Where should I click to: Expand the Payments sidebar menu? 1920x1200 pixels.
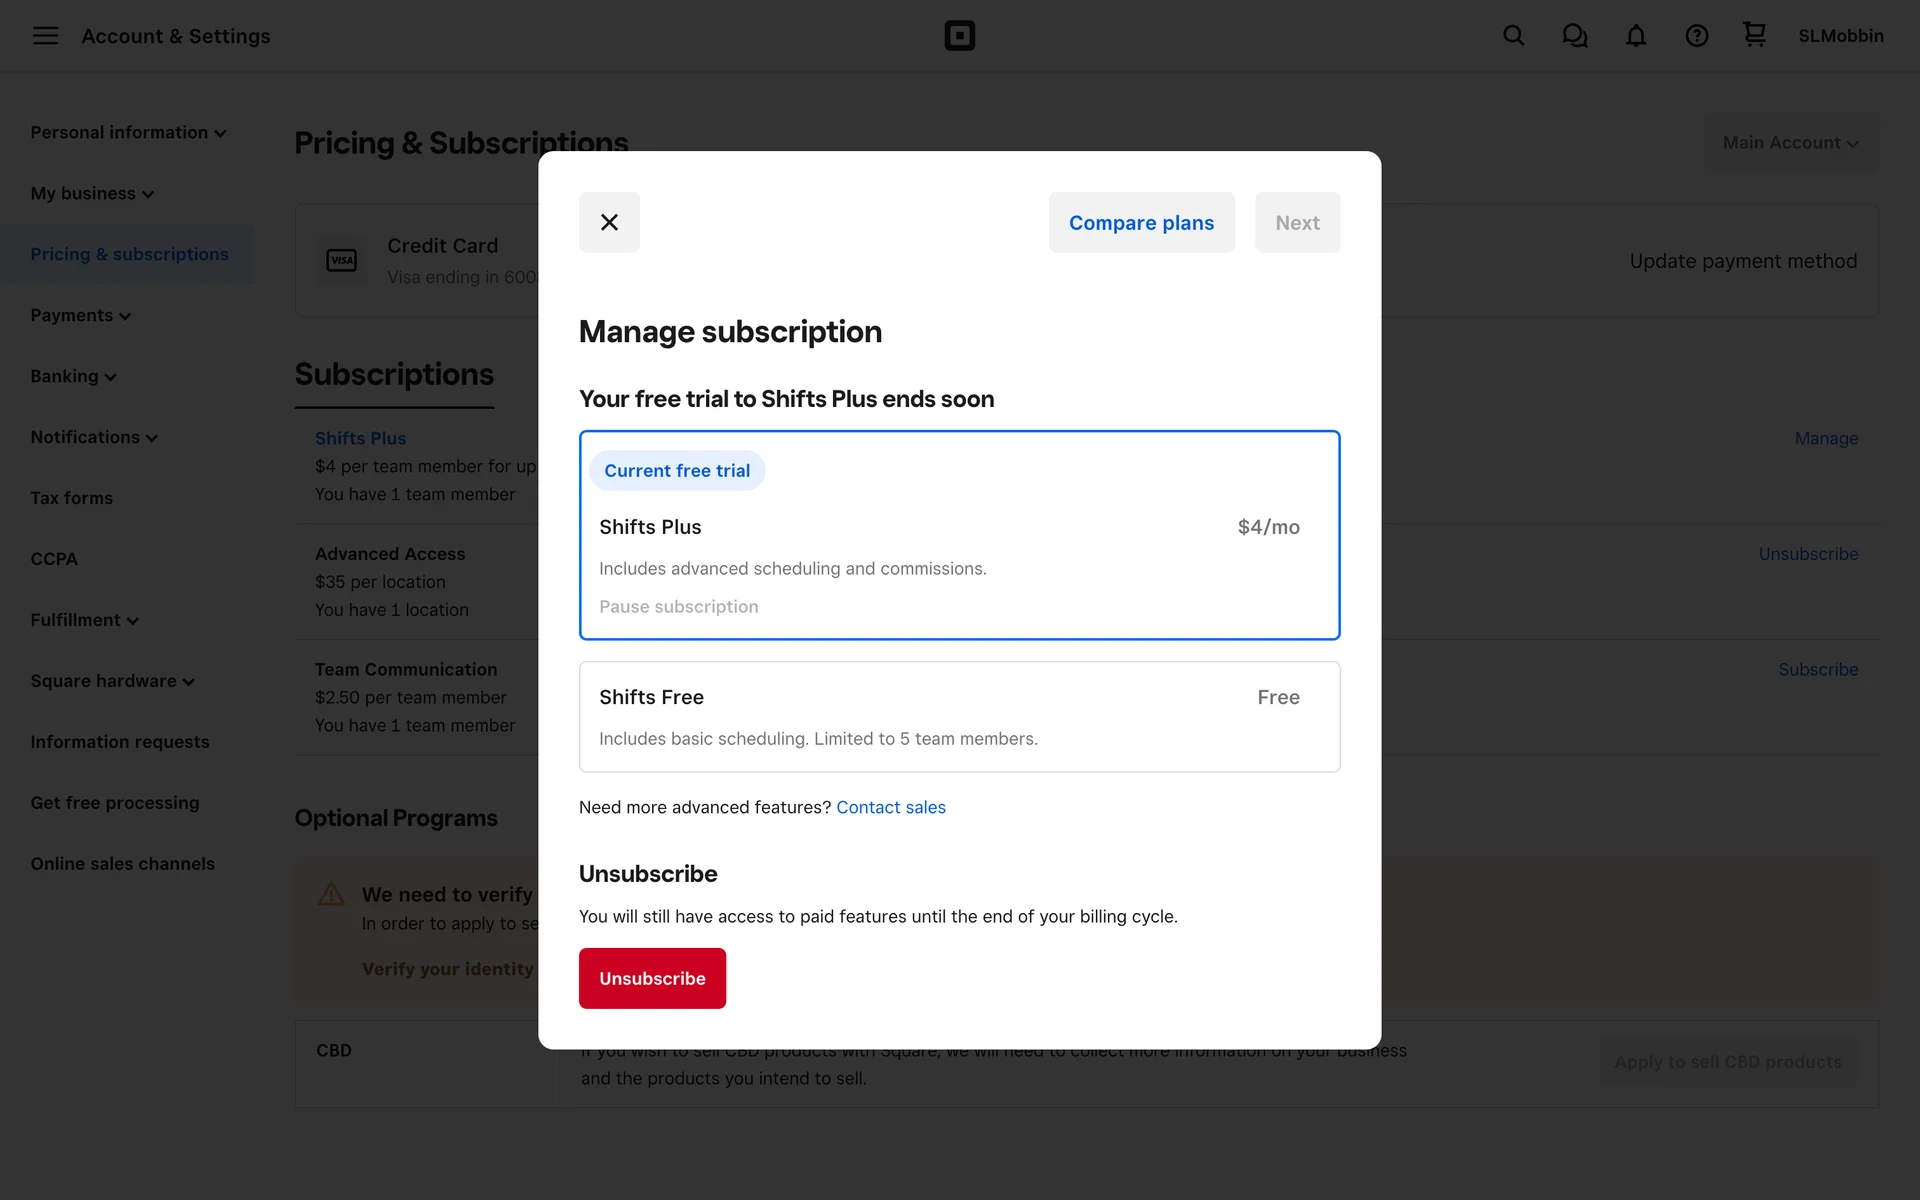click(x=80, y=316)
